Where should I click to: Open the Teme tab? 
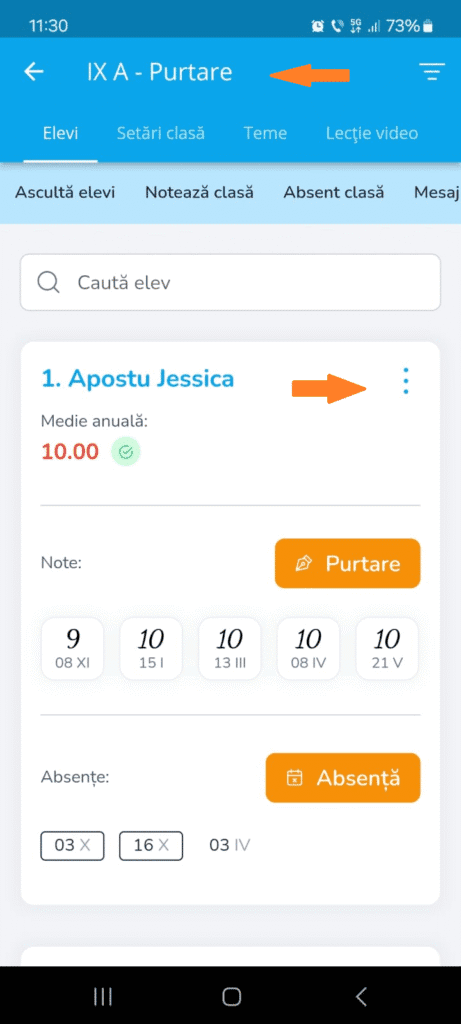point(265,133)
